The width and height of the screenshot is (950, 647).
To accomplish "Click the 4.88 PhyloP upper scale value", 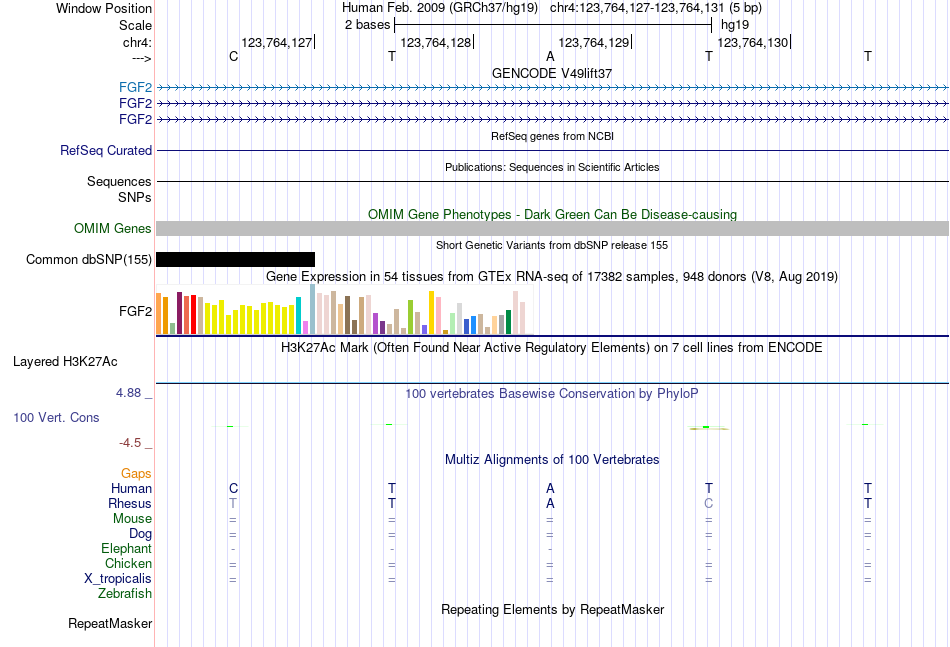I will pos(128,393).
